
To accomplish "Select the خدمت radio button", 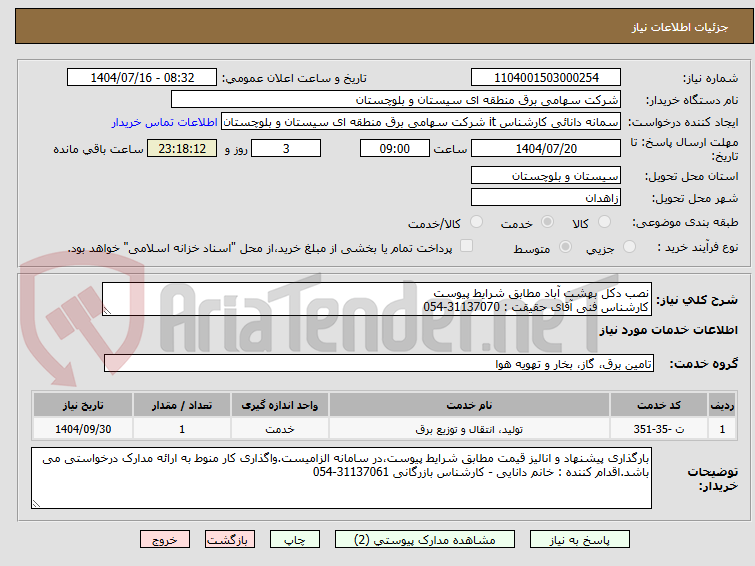I will pos(547,222).
